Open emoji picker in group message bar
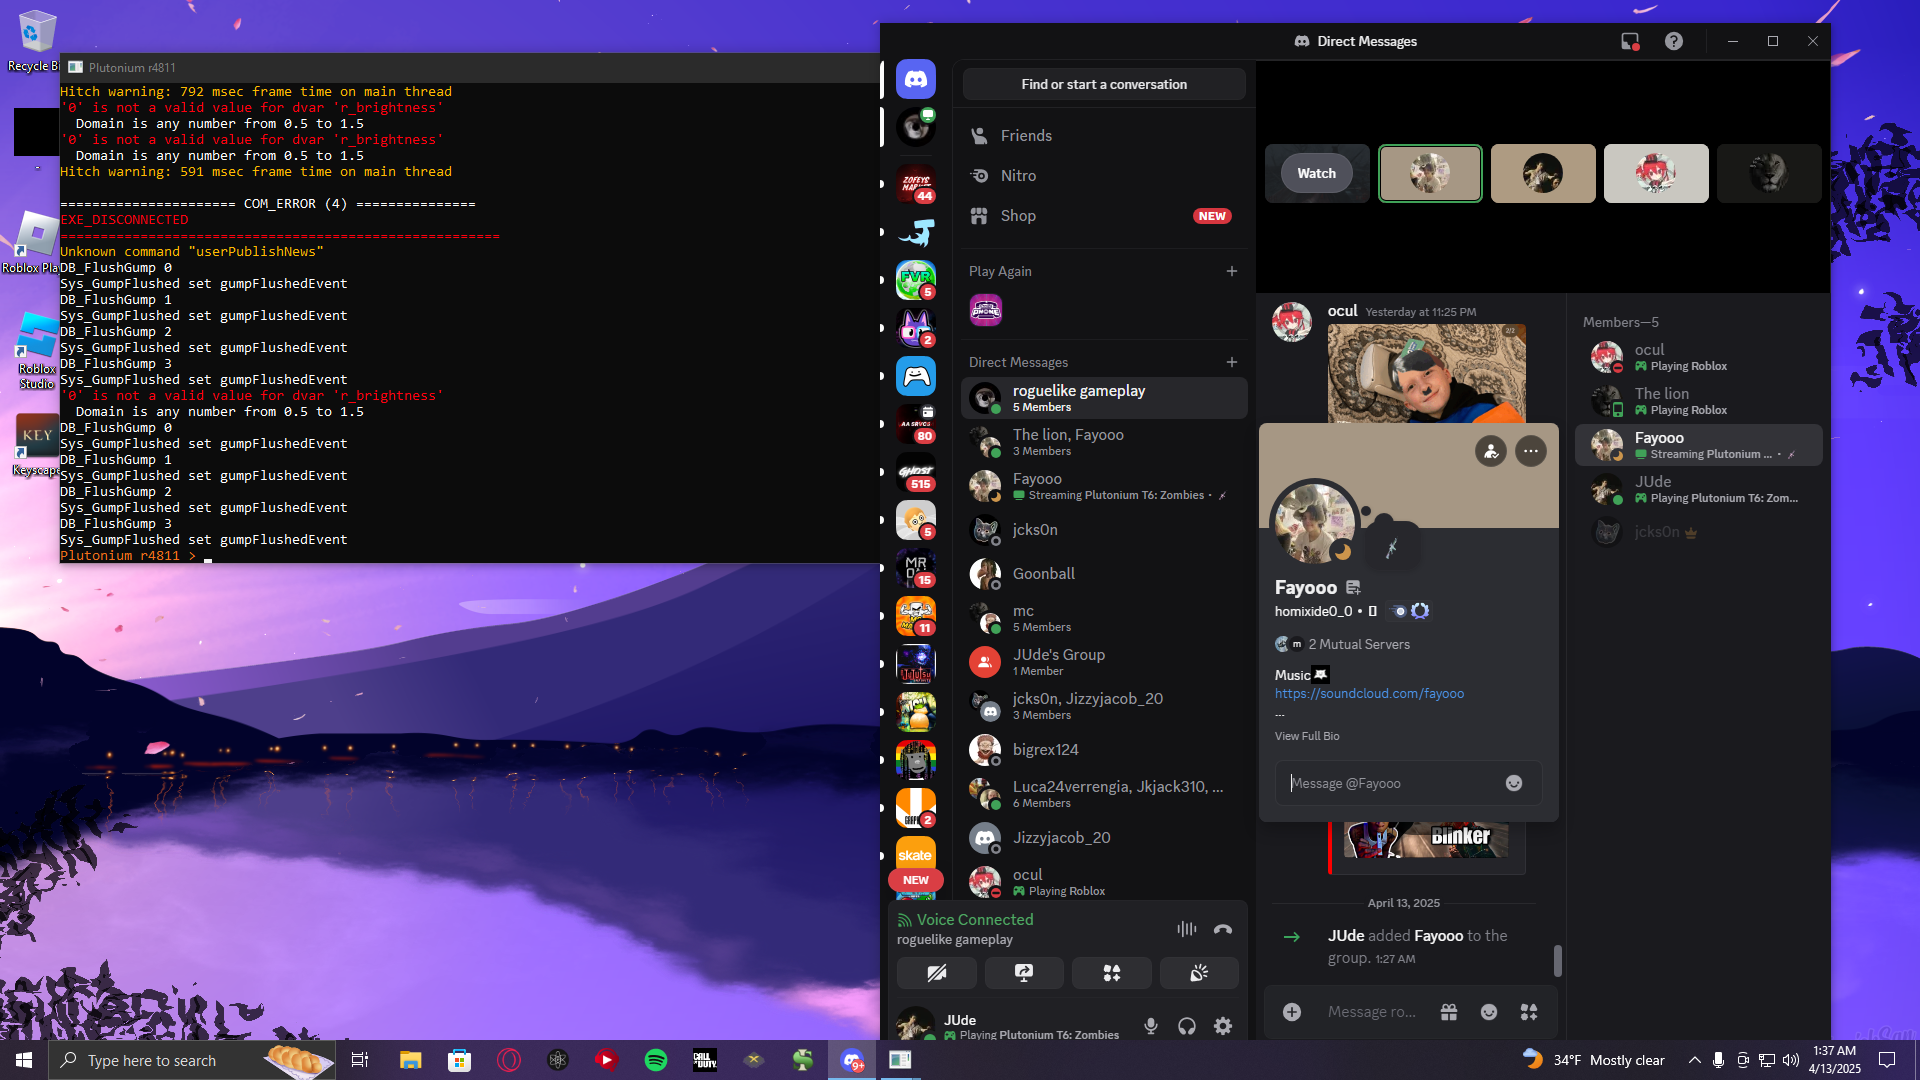This screenshot has width=1920, height=1080. coord(1489,1012)
